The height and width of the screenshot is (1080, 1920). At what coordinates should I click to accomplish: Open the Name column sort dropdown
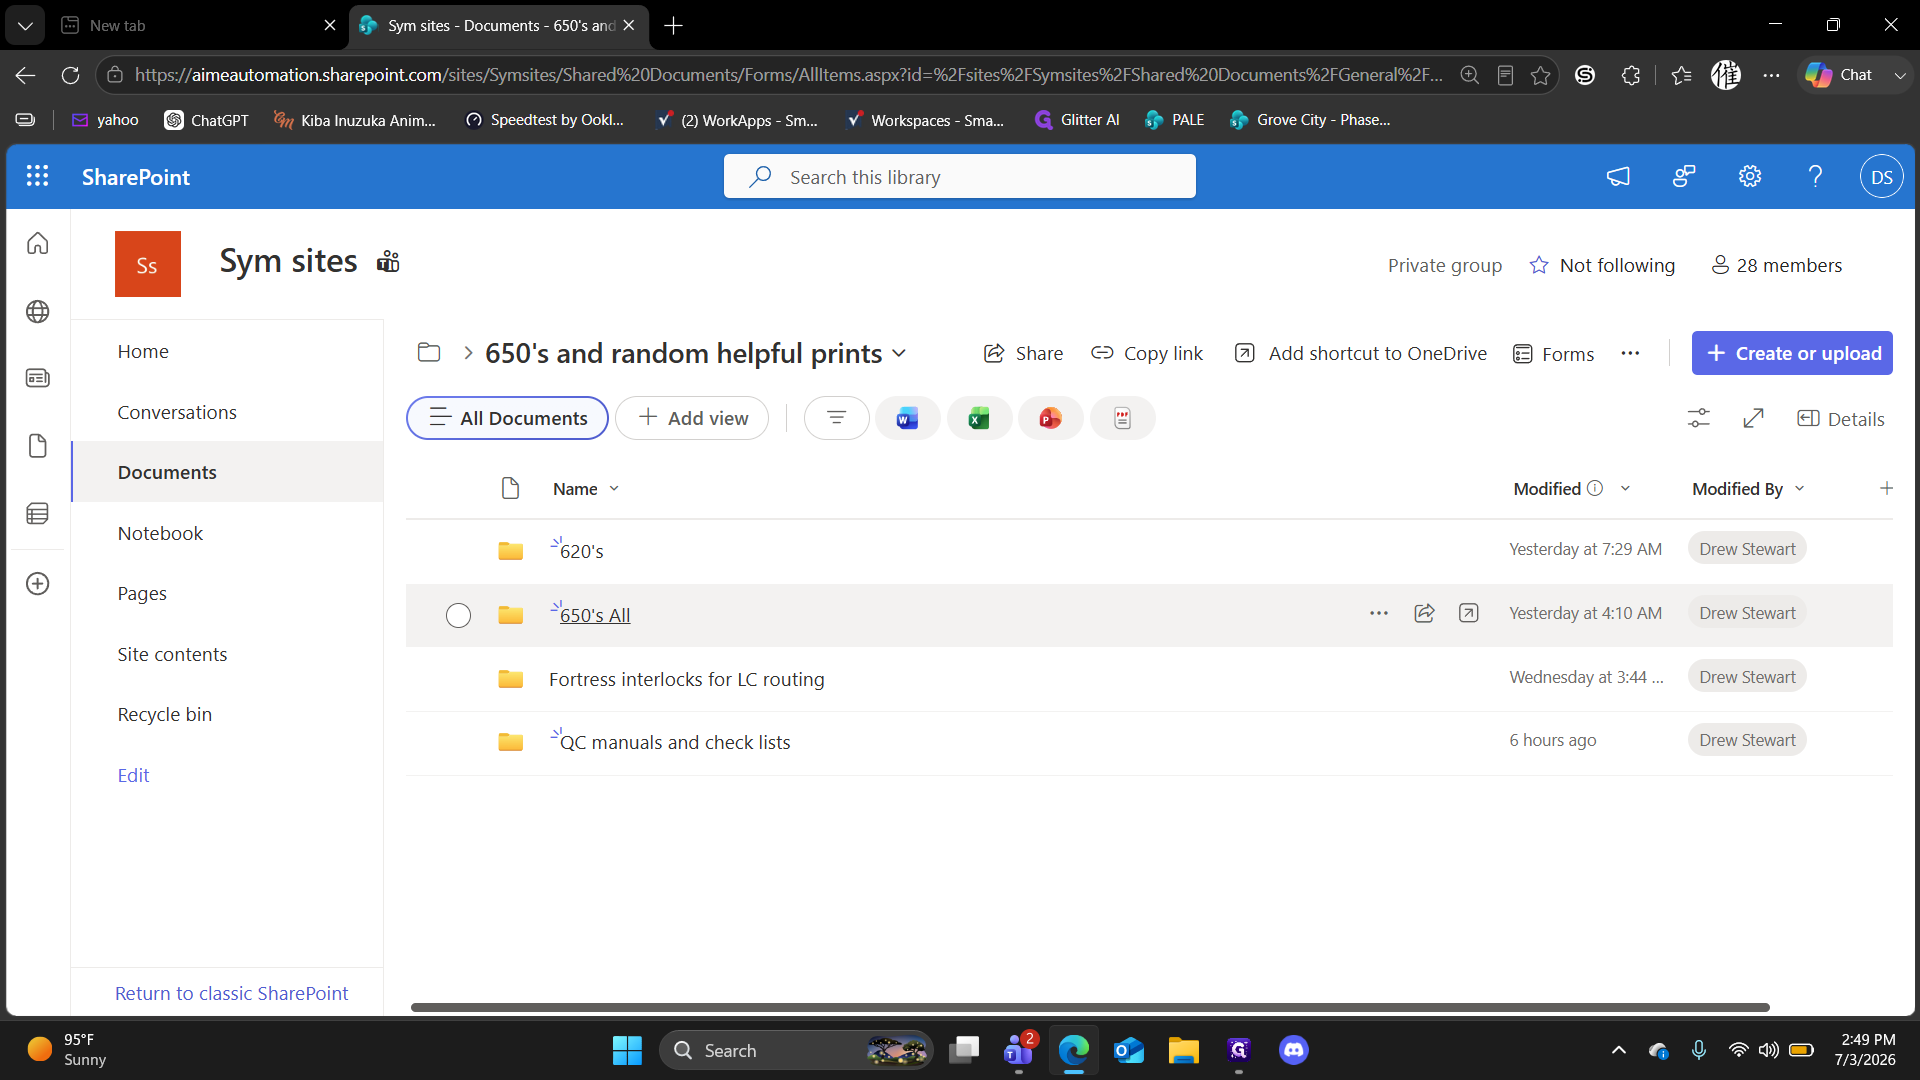pyautogui.click(x=614, y=488)
